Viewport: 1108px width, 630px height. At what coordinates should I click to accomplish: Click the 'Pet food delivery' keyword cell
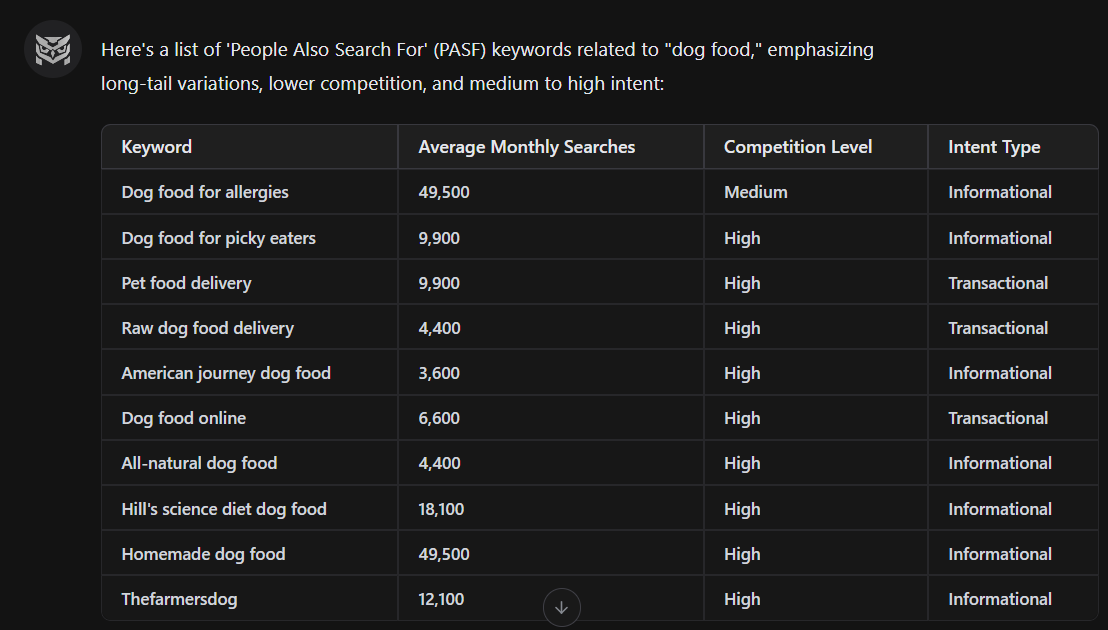click(186, 282)
